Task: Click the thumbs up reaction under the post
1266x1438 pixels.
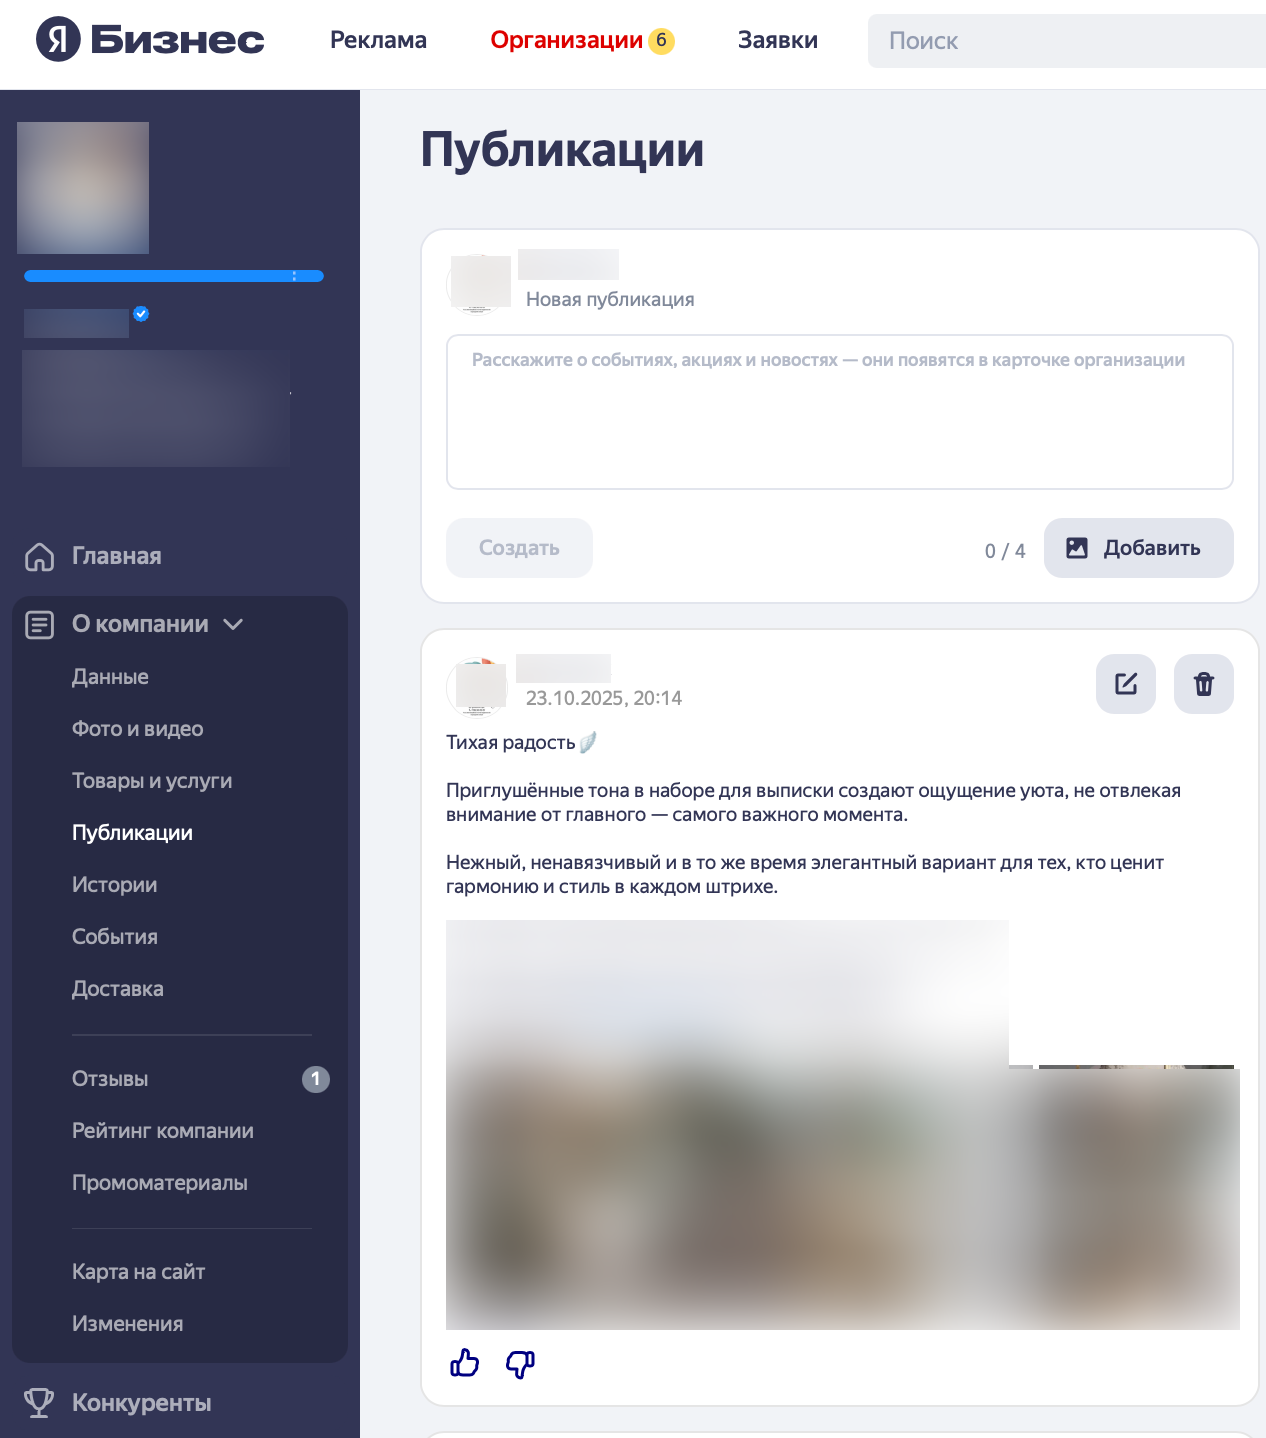Action: [x=466, y=1363]
